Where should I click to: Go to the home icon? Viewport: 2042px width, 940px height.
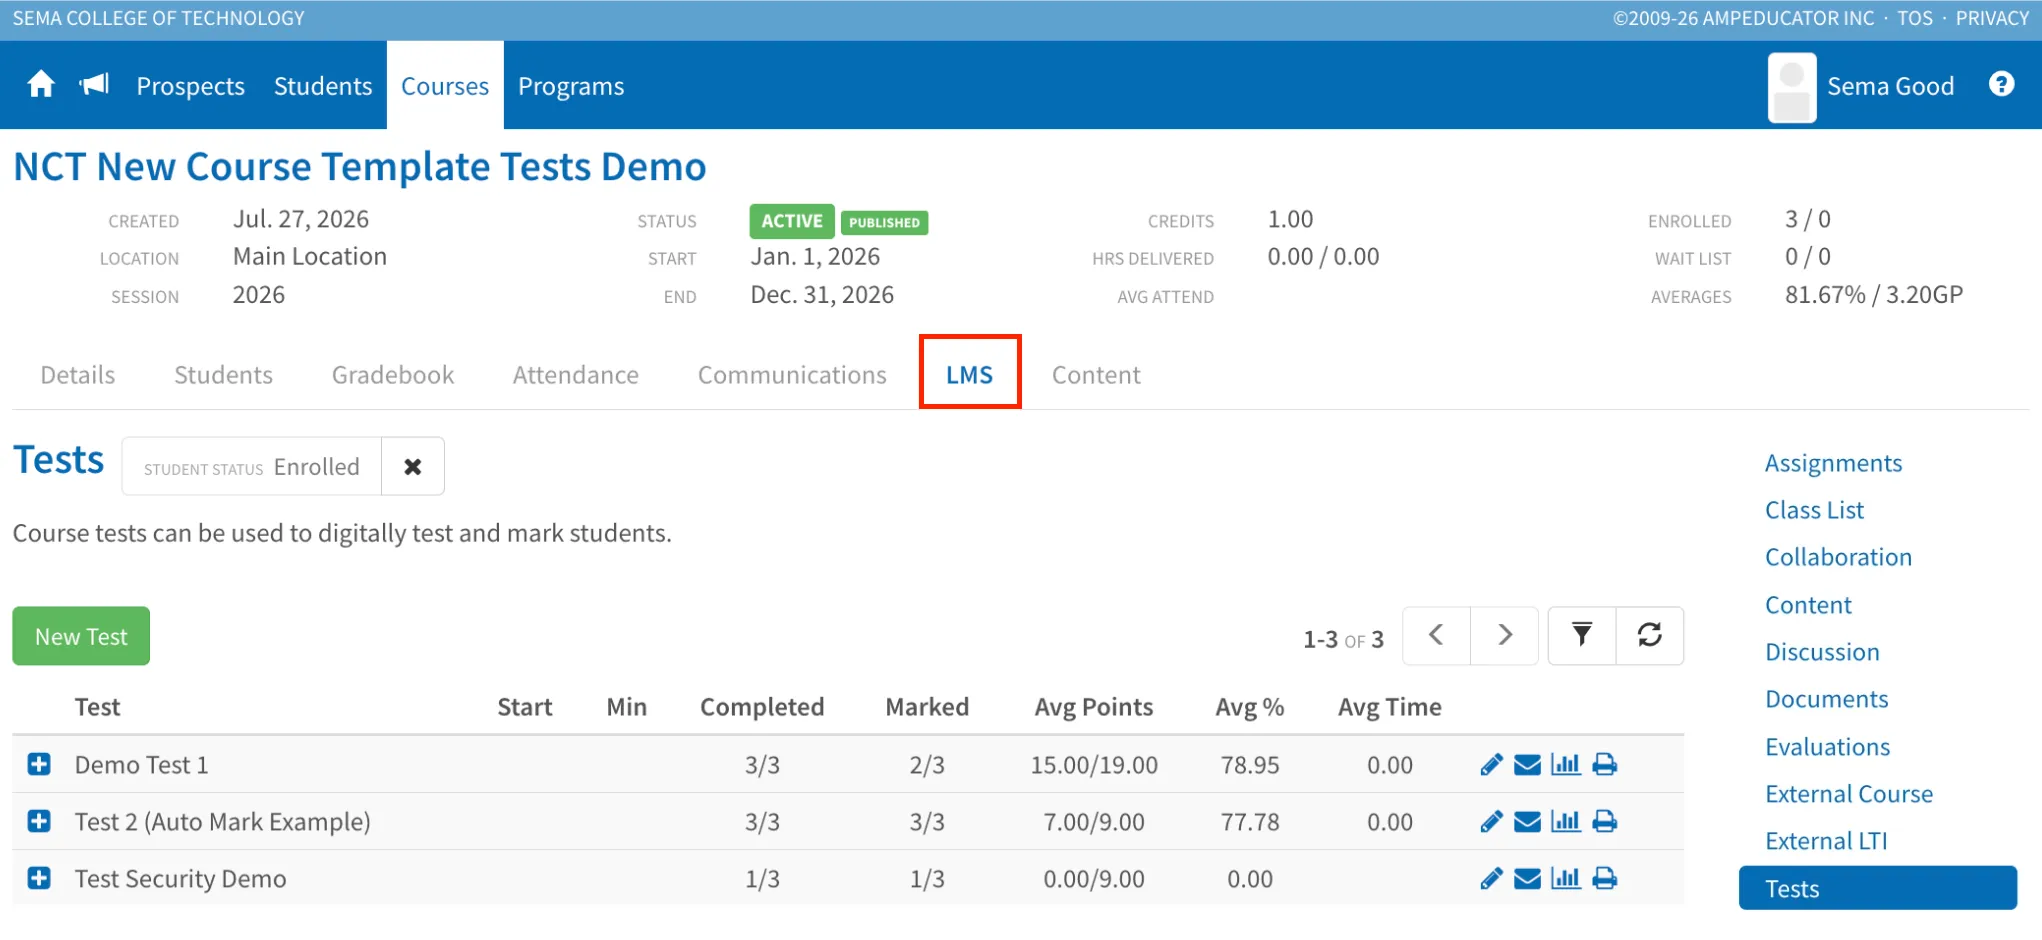point(41,85)
